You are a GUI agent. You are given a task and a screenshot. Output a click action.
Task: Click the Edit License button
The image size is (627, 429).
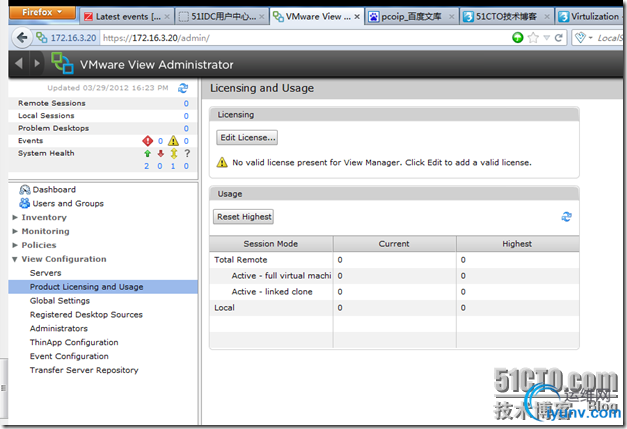coord(247,138)
